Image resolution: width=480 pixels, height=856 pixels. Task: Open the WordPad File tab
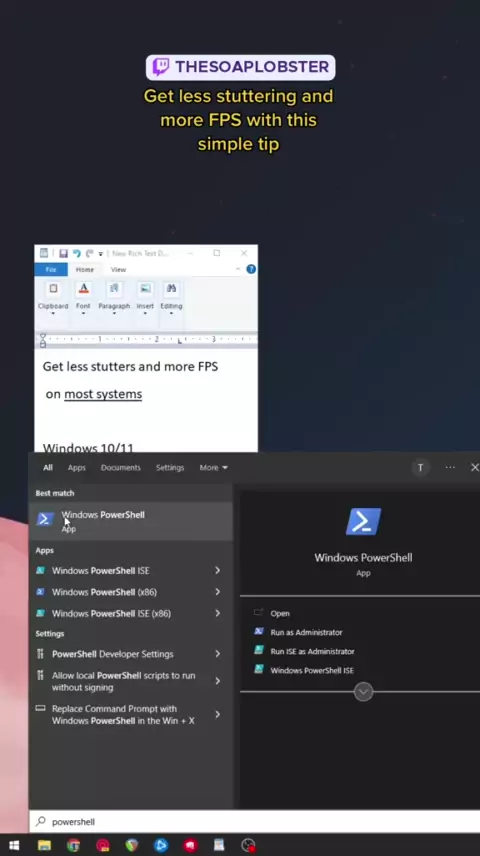point(51,269)
